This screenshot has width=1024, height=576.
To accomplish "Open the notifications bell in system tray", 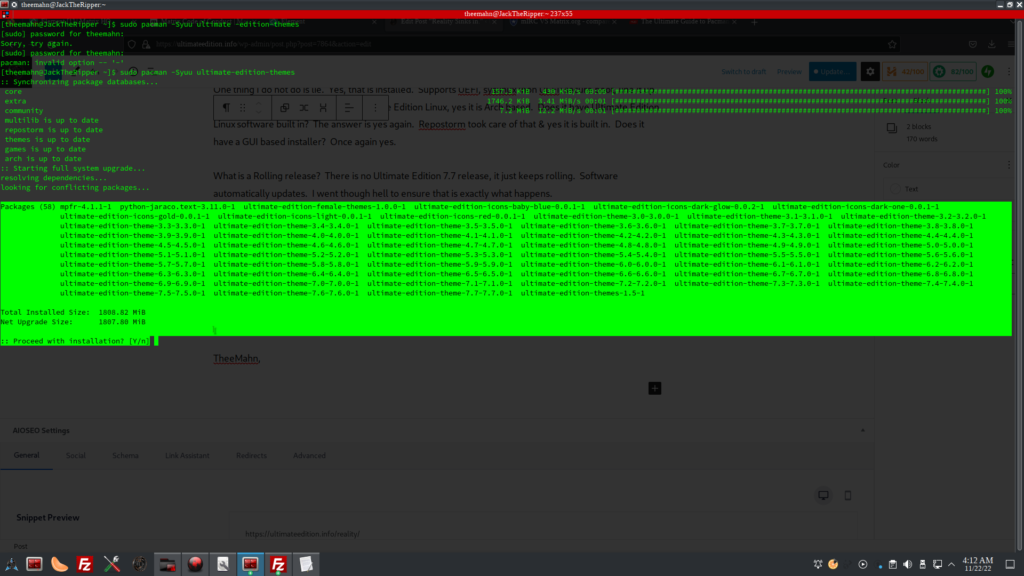I will tap(818, 564).
